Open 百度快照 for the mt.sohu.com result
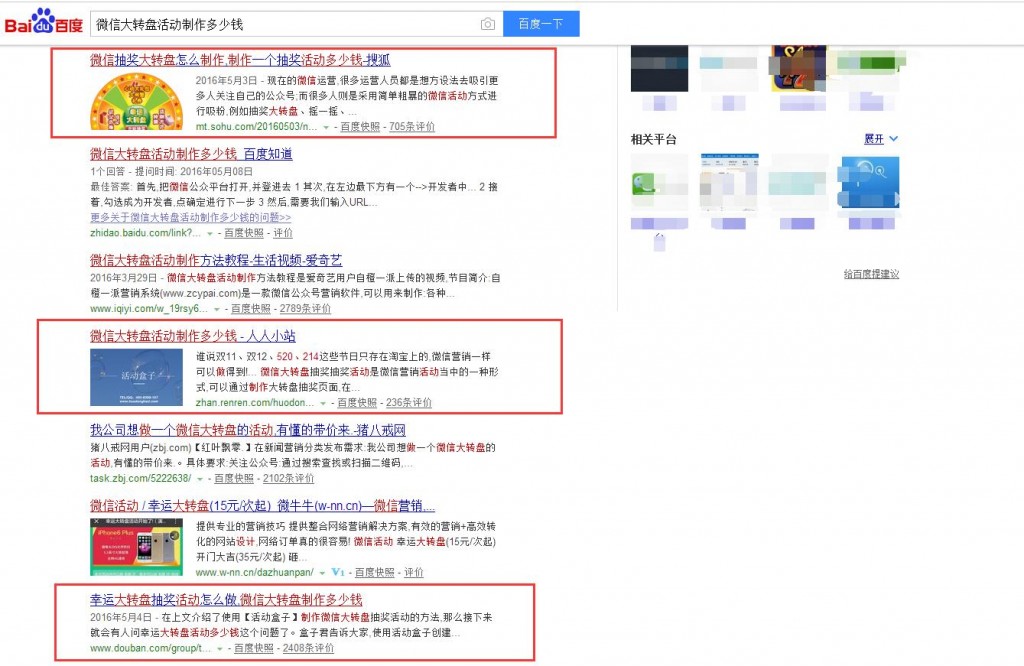The image size is (1024, 666). pos(360,127)
